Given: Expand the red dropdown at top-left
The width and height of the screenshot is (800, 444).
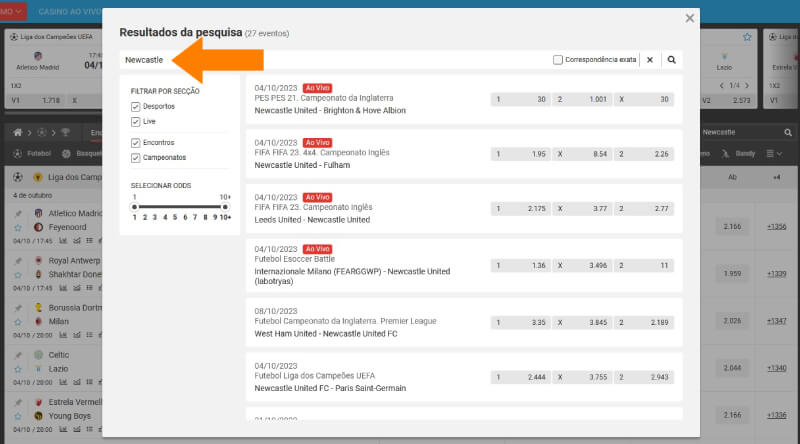Looking at the screenshot, I should tap(13, 11).
